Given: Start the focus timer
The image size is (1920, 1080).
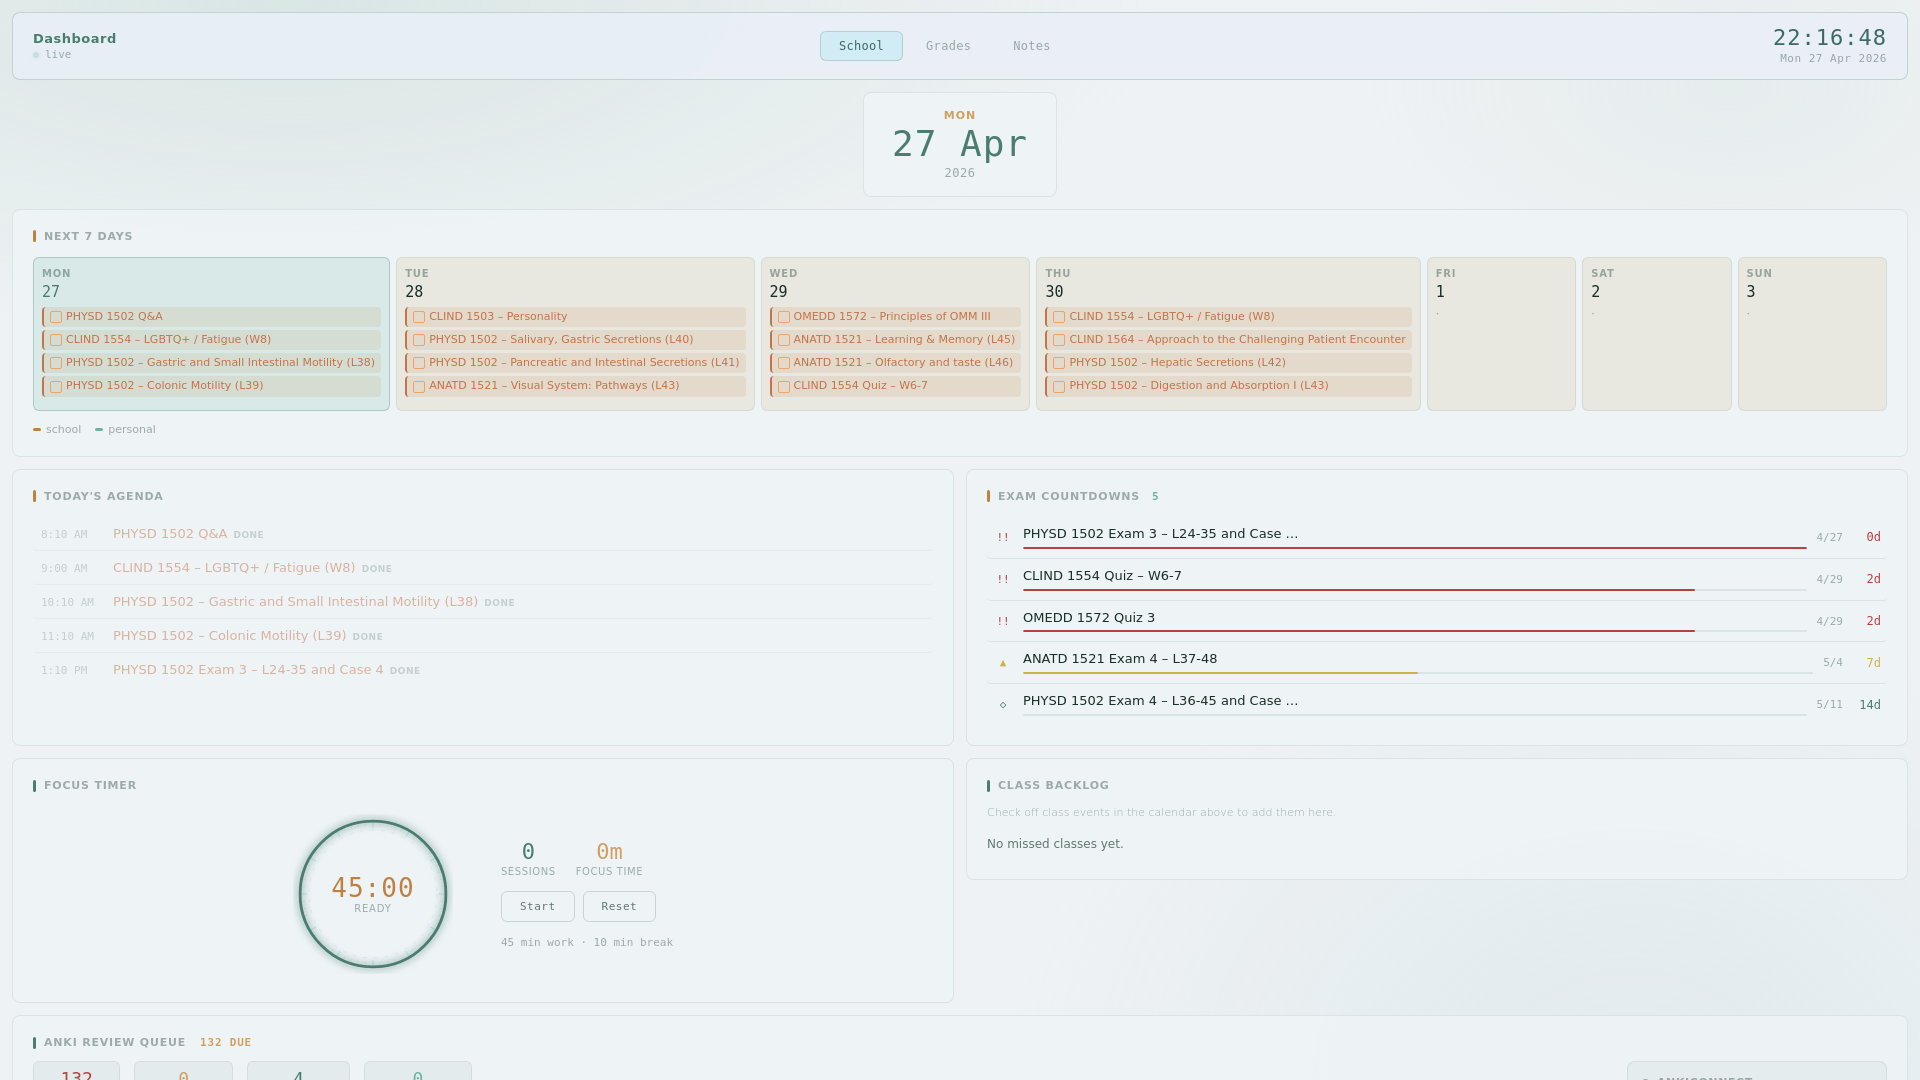Looking at the screenshot, I should pos(537,906).
